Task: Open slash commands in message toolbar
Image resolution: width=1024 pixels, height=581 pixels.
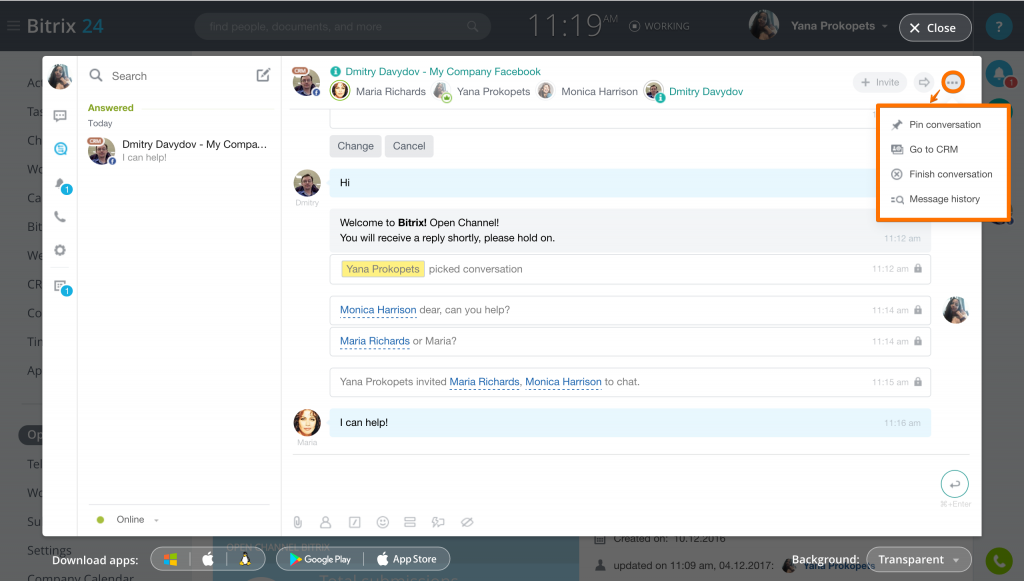Action: (355, 522)
